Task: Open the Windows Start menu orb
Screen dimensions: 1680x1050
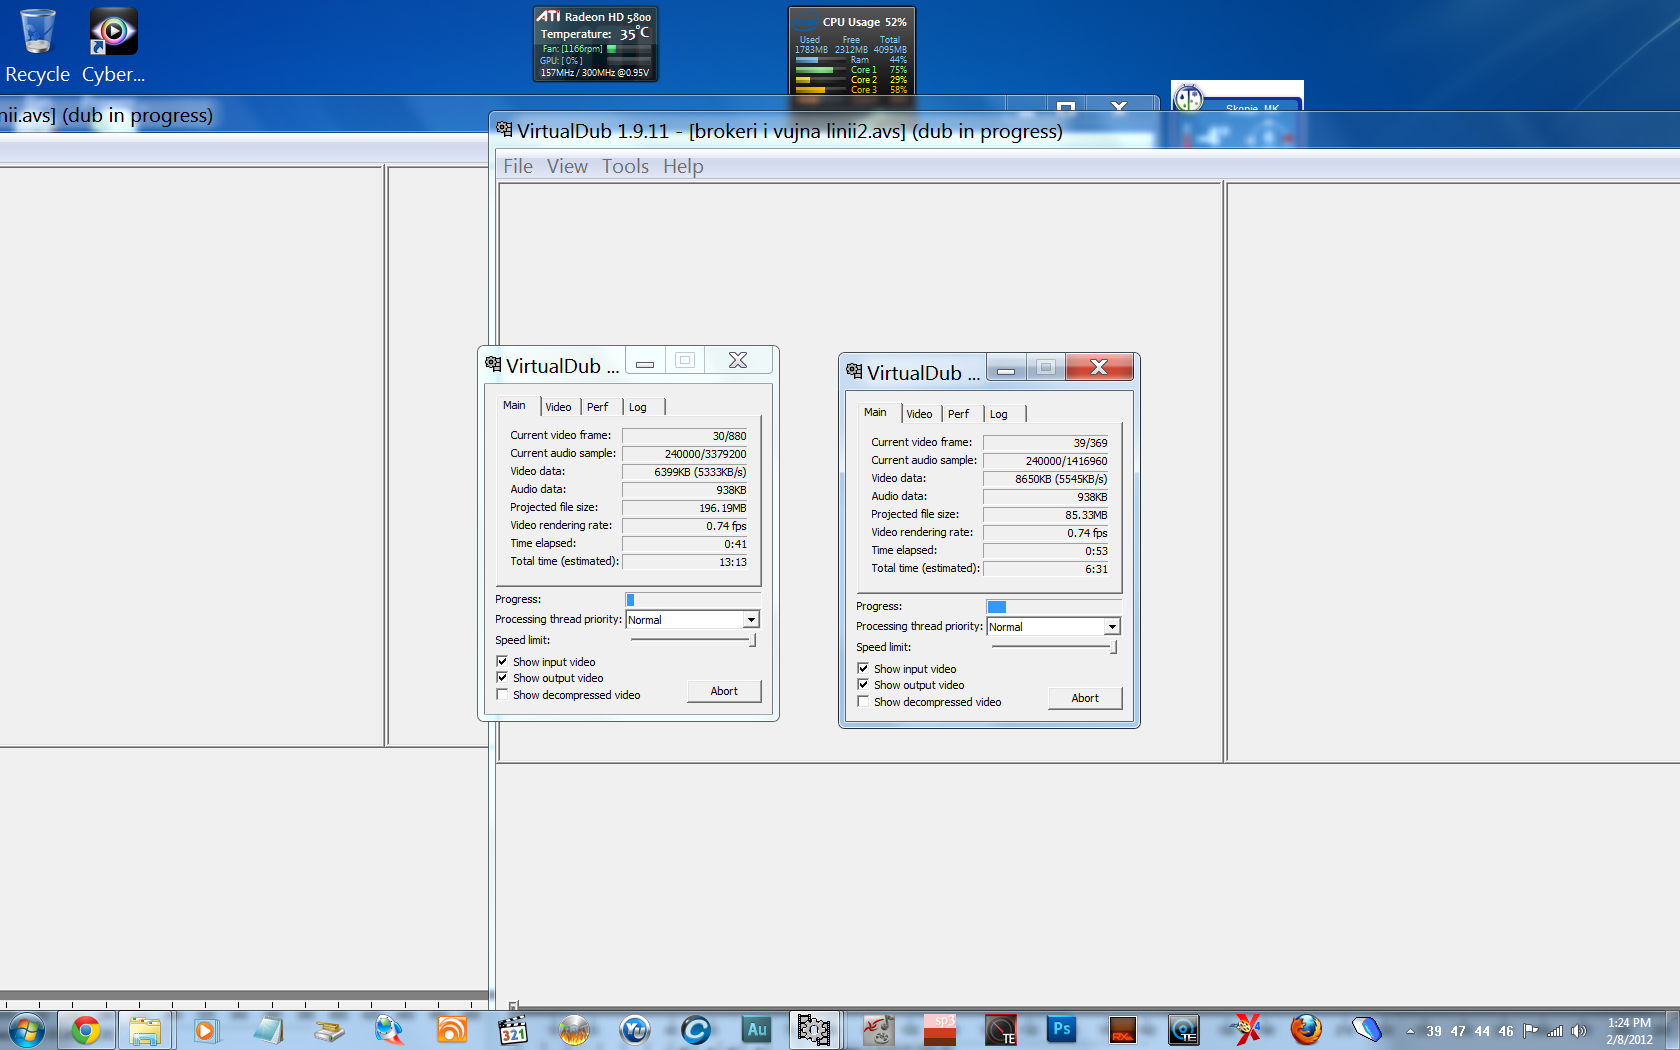Action: point(26,1029)
